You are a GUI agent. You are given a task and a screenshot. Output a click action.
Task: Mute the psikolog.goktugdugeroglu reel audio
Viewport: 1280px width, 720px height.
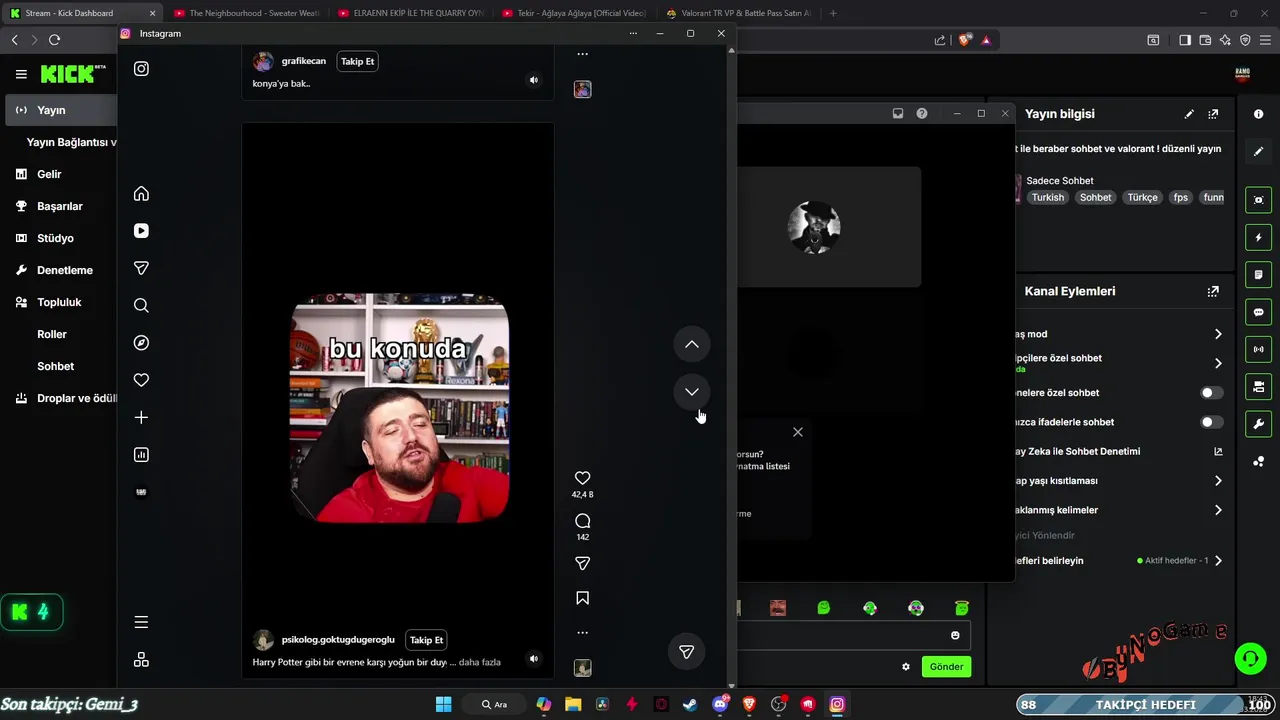(533, 659)
